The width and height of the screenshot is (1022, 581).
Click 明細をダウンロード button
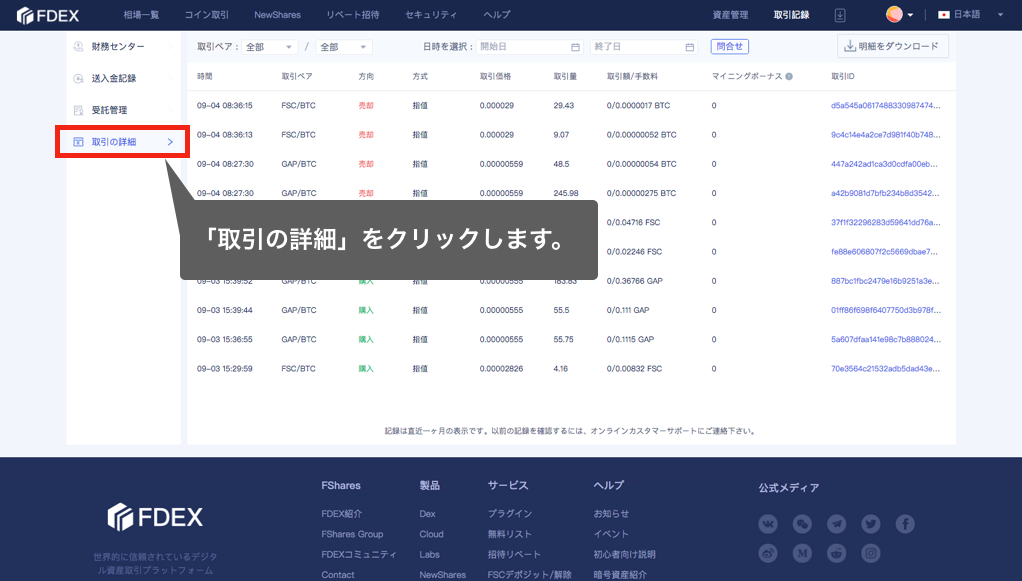coord(892,46)
